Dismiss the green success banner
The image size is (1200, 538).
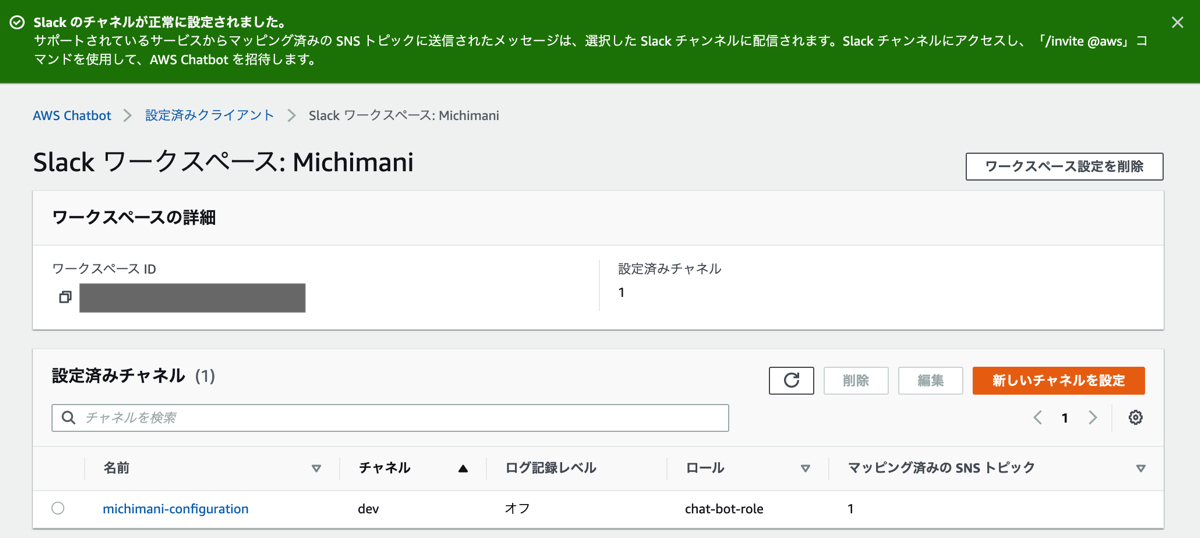tap(1177, 22)
